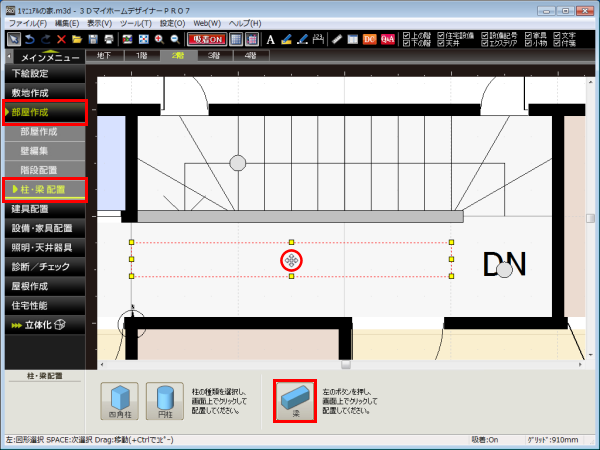This screenshot has height=450, width=600.
Task: Toggle the 吸着ON snap button
Action: tap(205, 39)
